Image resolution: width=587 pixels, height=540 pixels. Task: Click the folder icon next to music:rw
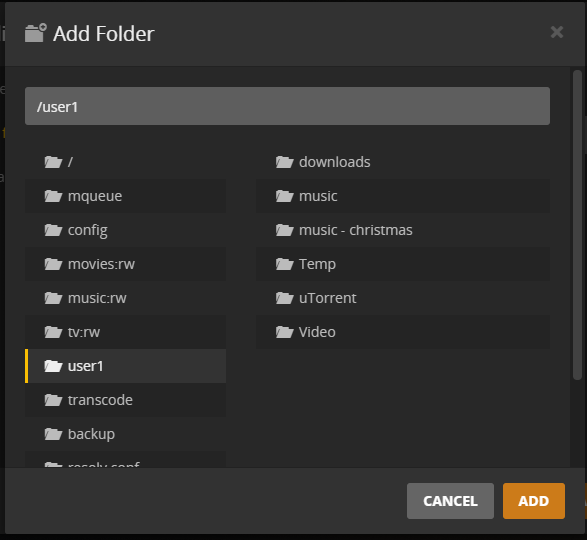[x=53, y=298]
